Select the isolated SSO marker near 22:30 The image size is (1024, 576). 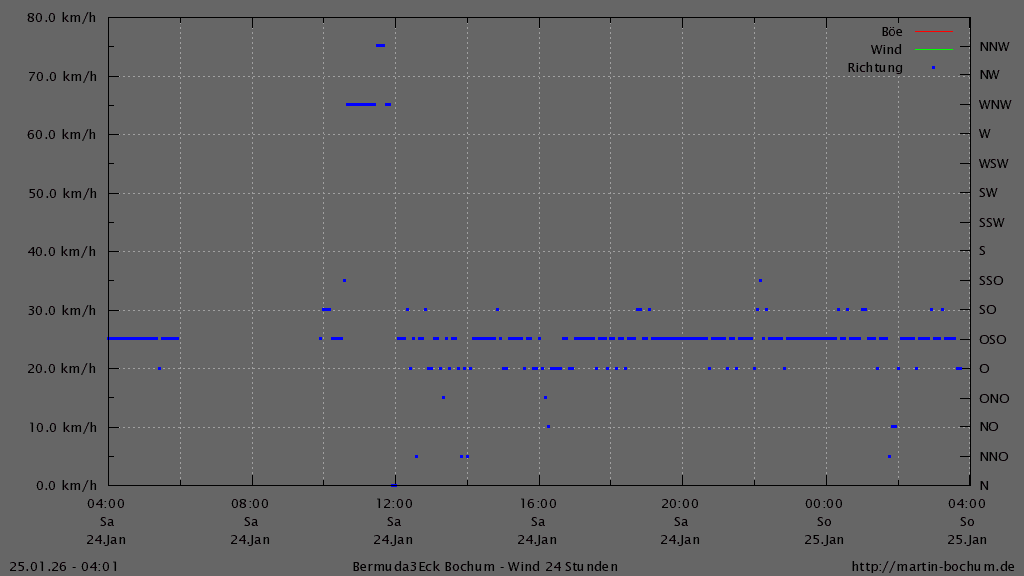click(x=762, y=280)
